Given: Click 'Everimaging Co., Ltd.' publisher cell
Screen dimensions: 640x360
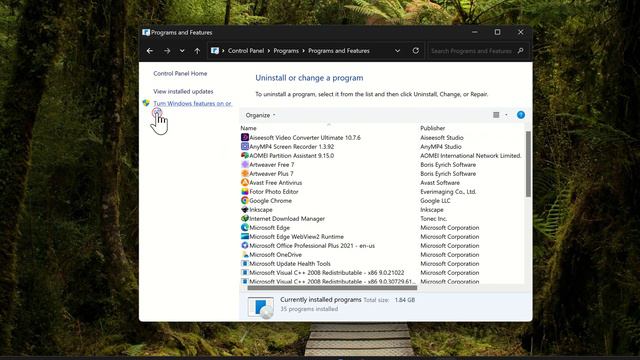Looking at the screenshot, I should [x=448, y=191].
